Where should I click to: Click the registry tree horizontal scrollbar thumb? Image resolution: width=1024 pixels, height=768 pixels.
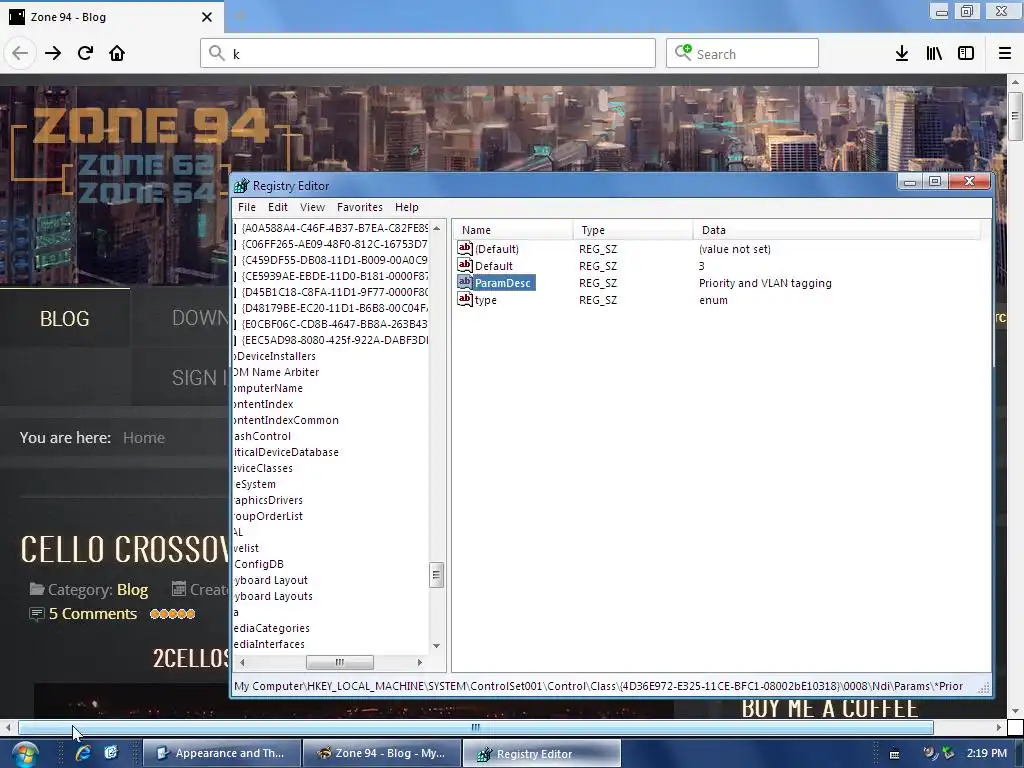point(340,662)
